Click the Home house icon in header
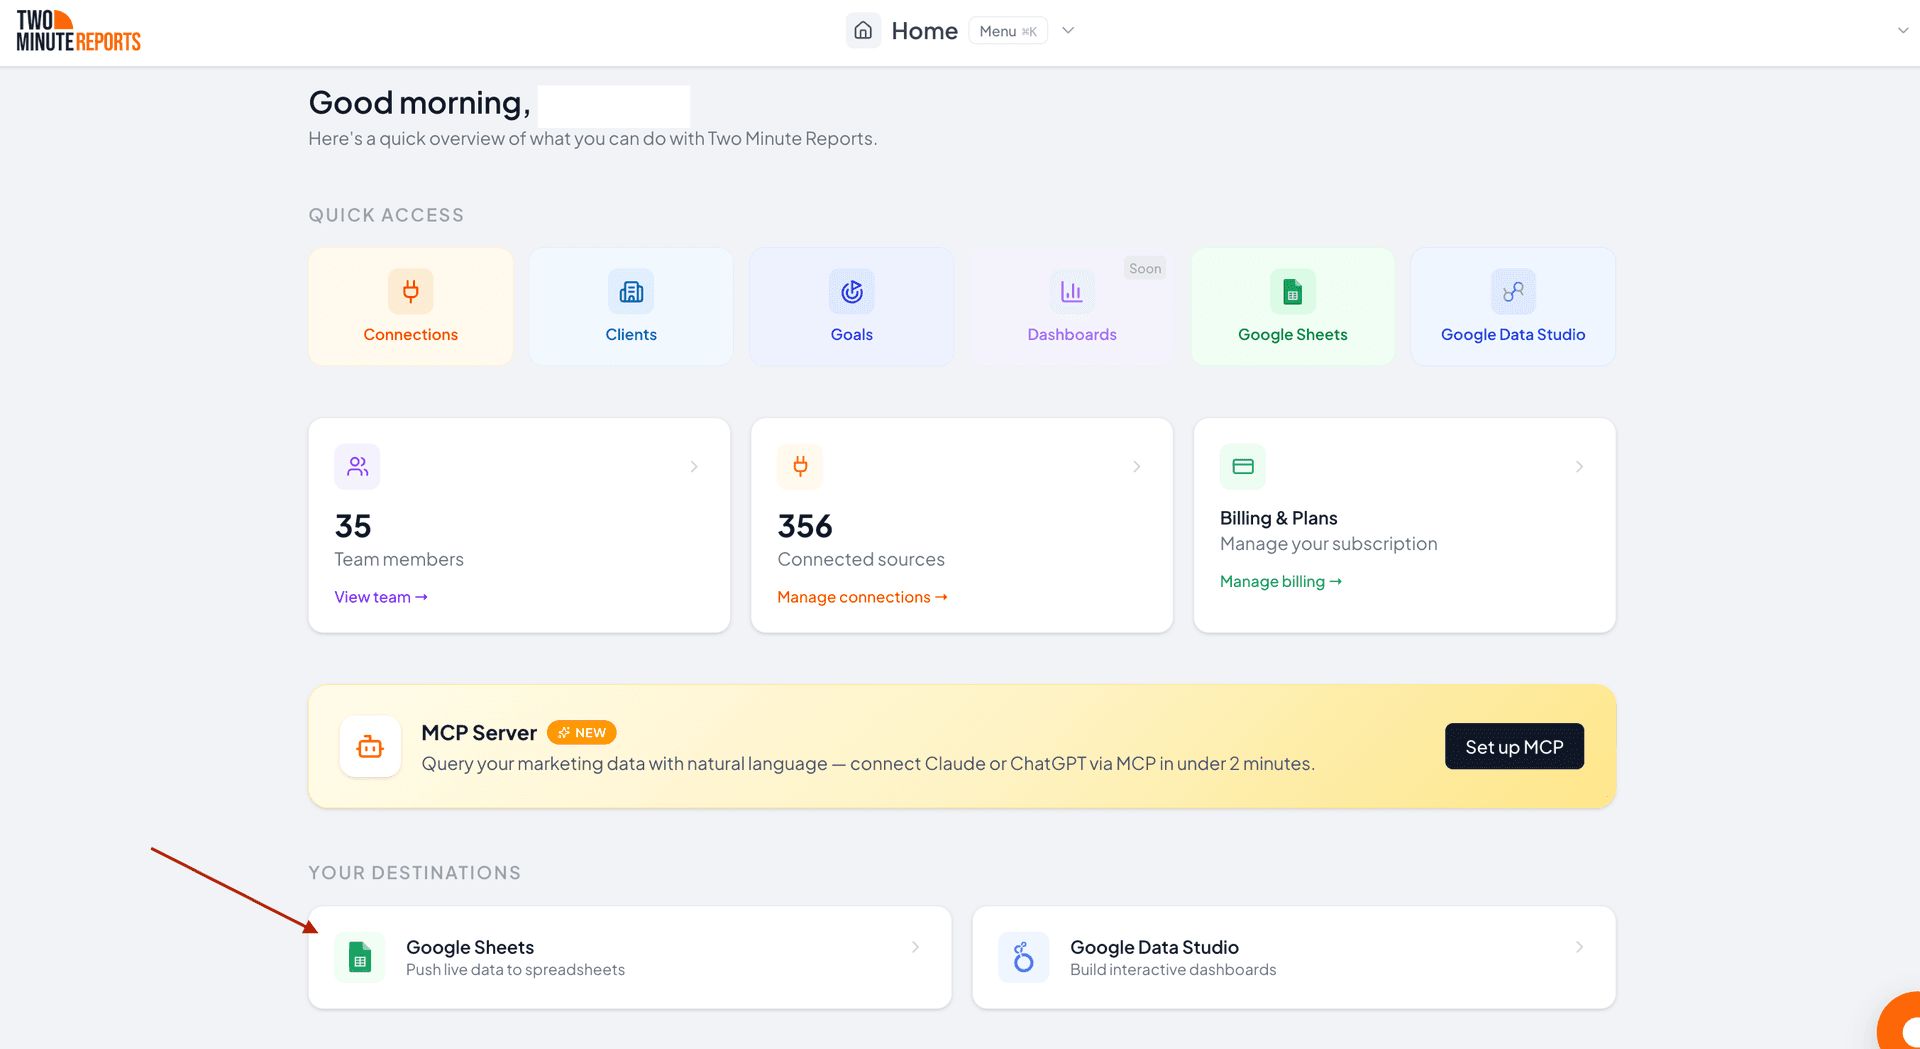Screen dimensions: 1920x1049 click(x=864, y=31)
